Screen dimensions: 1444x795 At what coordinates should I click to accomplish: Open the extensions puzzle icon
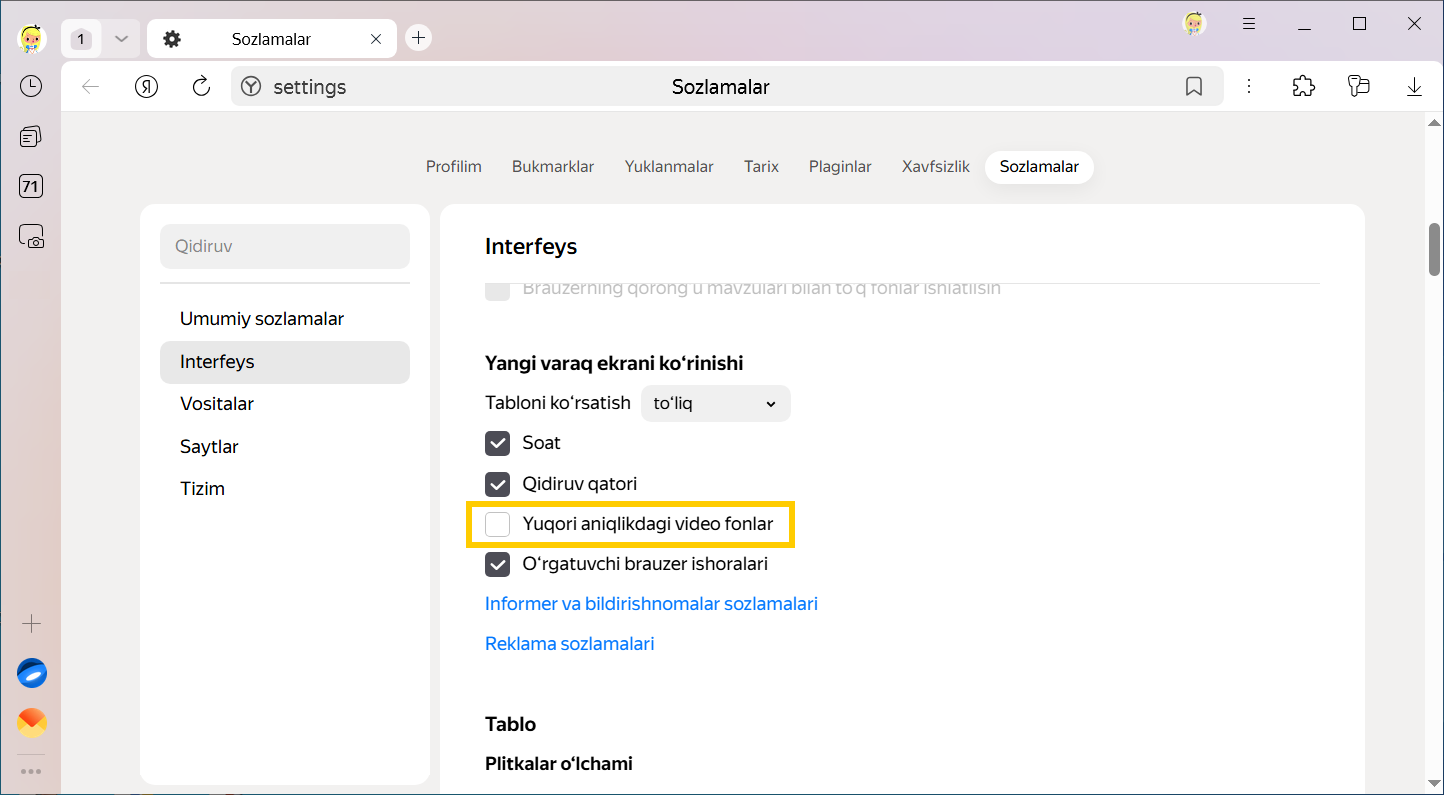(x=1303, y=87)
